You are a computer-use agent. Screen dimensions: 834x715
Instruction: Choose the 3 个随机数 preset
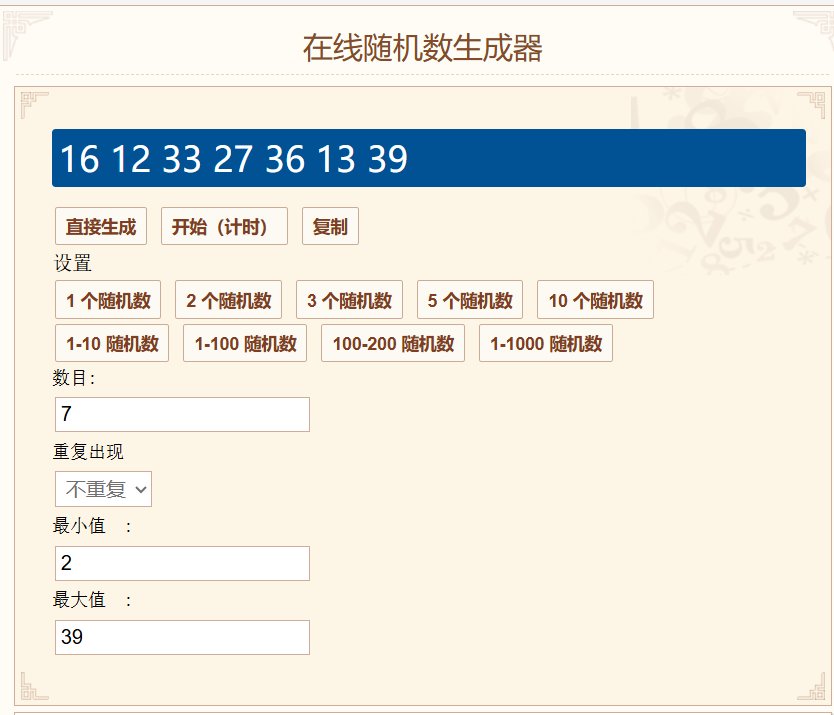click(349, 300)
